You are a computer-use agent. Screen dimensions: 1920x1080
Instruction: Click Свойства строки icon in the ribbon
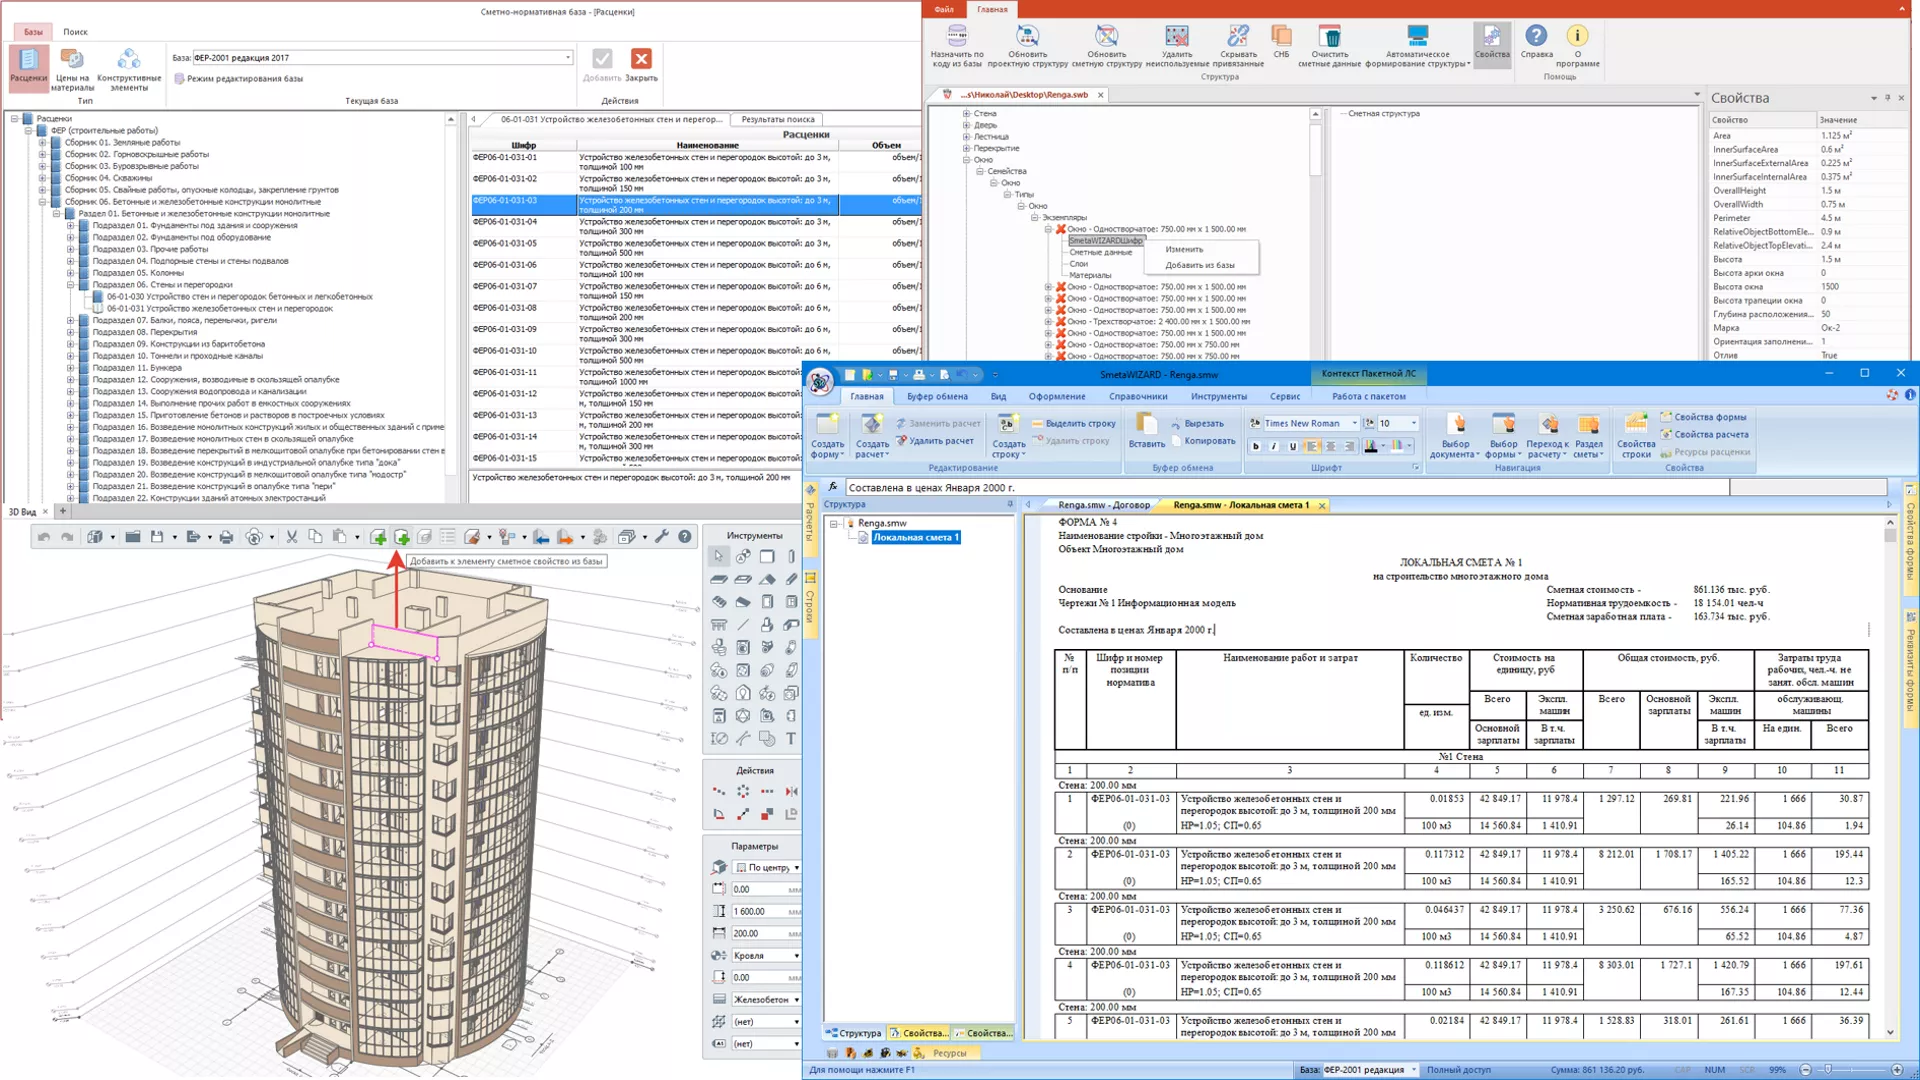tap(1635, 436)
